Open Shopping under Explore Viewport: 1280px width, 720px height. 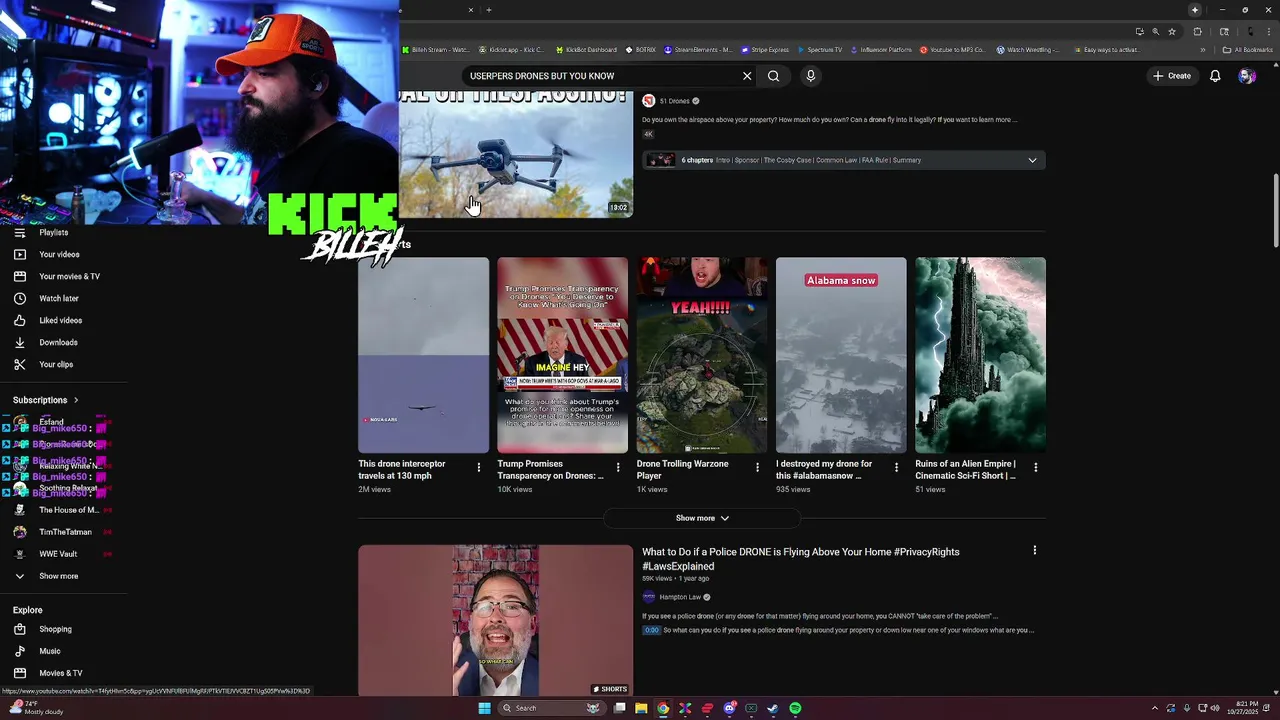pos(55,629)
